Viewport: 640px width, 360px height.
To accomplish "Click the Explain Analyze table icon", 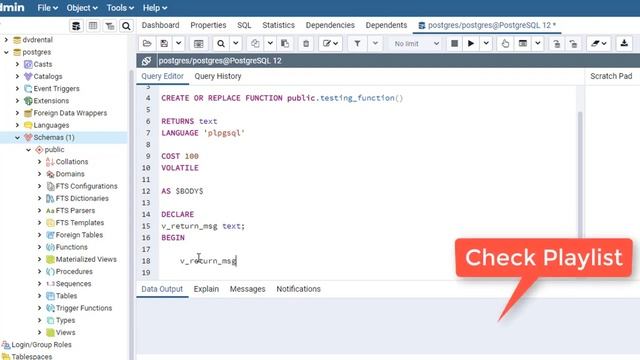I will 522,43.
